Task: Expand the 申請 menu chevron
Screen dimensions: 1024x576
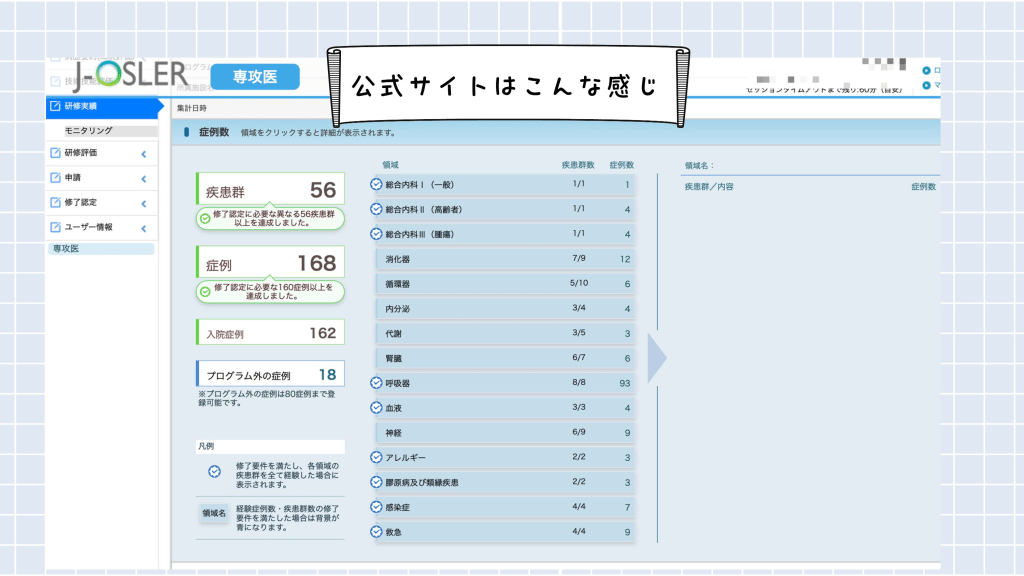Action: 144,178
